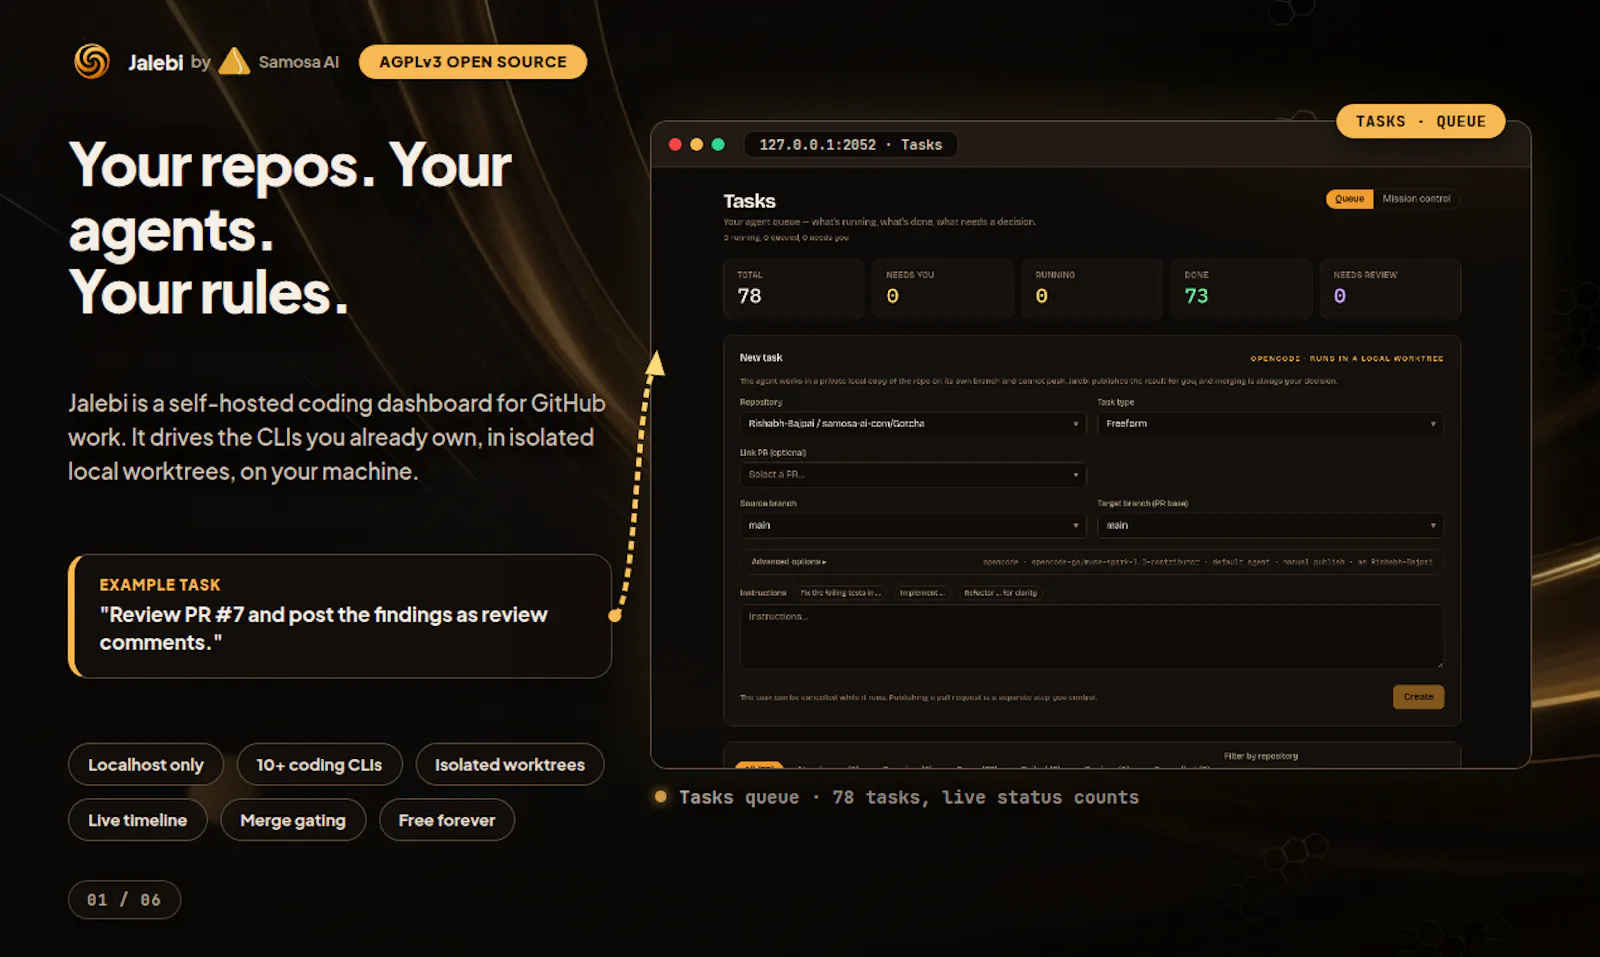1600x957 pixels.
Task: Click the Live timeline pill
Action: [x=138, y=820]
